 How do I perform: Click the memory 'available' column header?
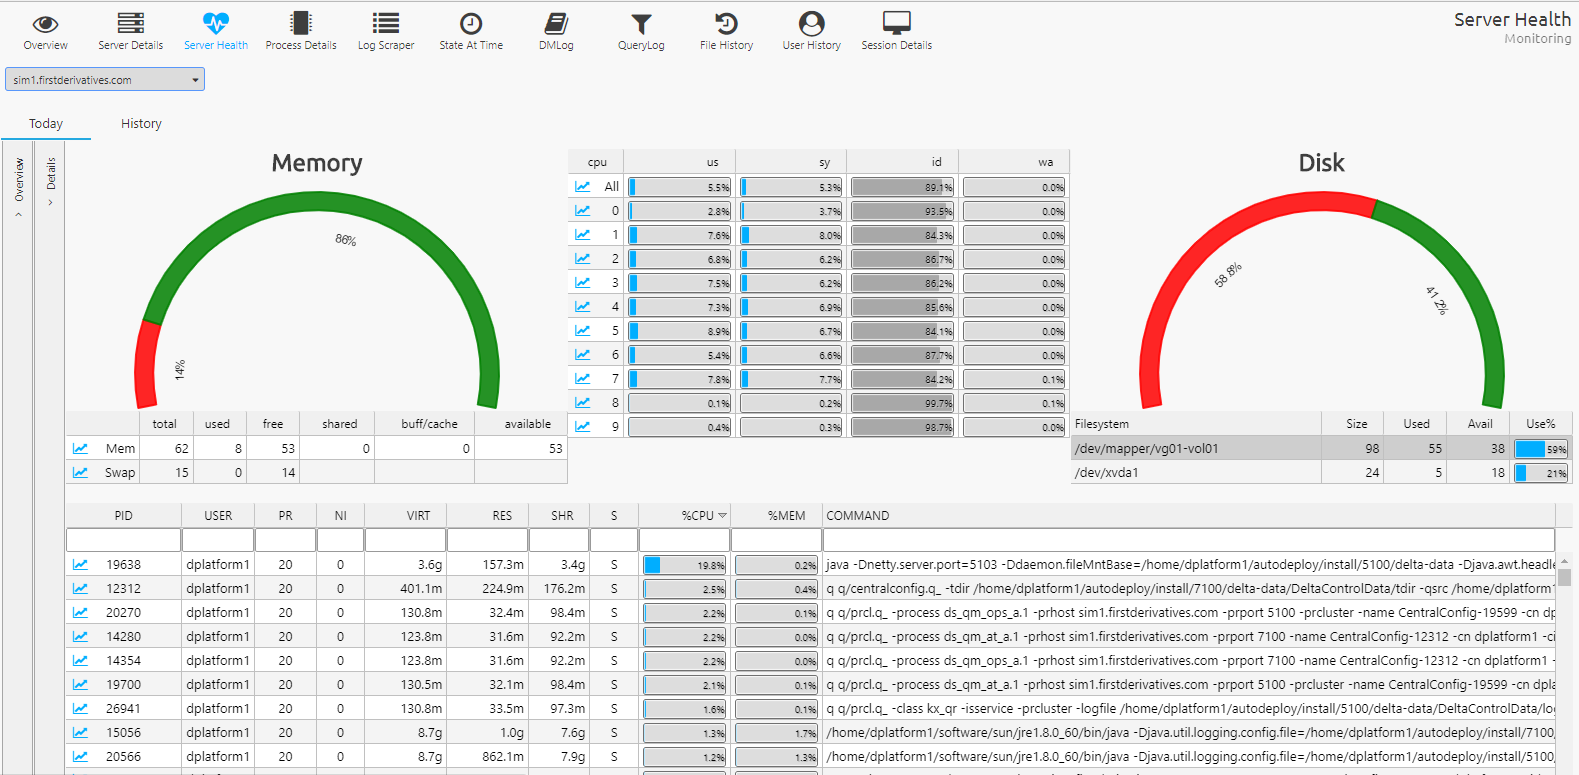[x=521, y=424]
